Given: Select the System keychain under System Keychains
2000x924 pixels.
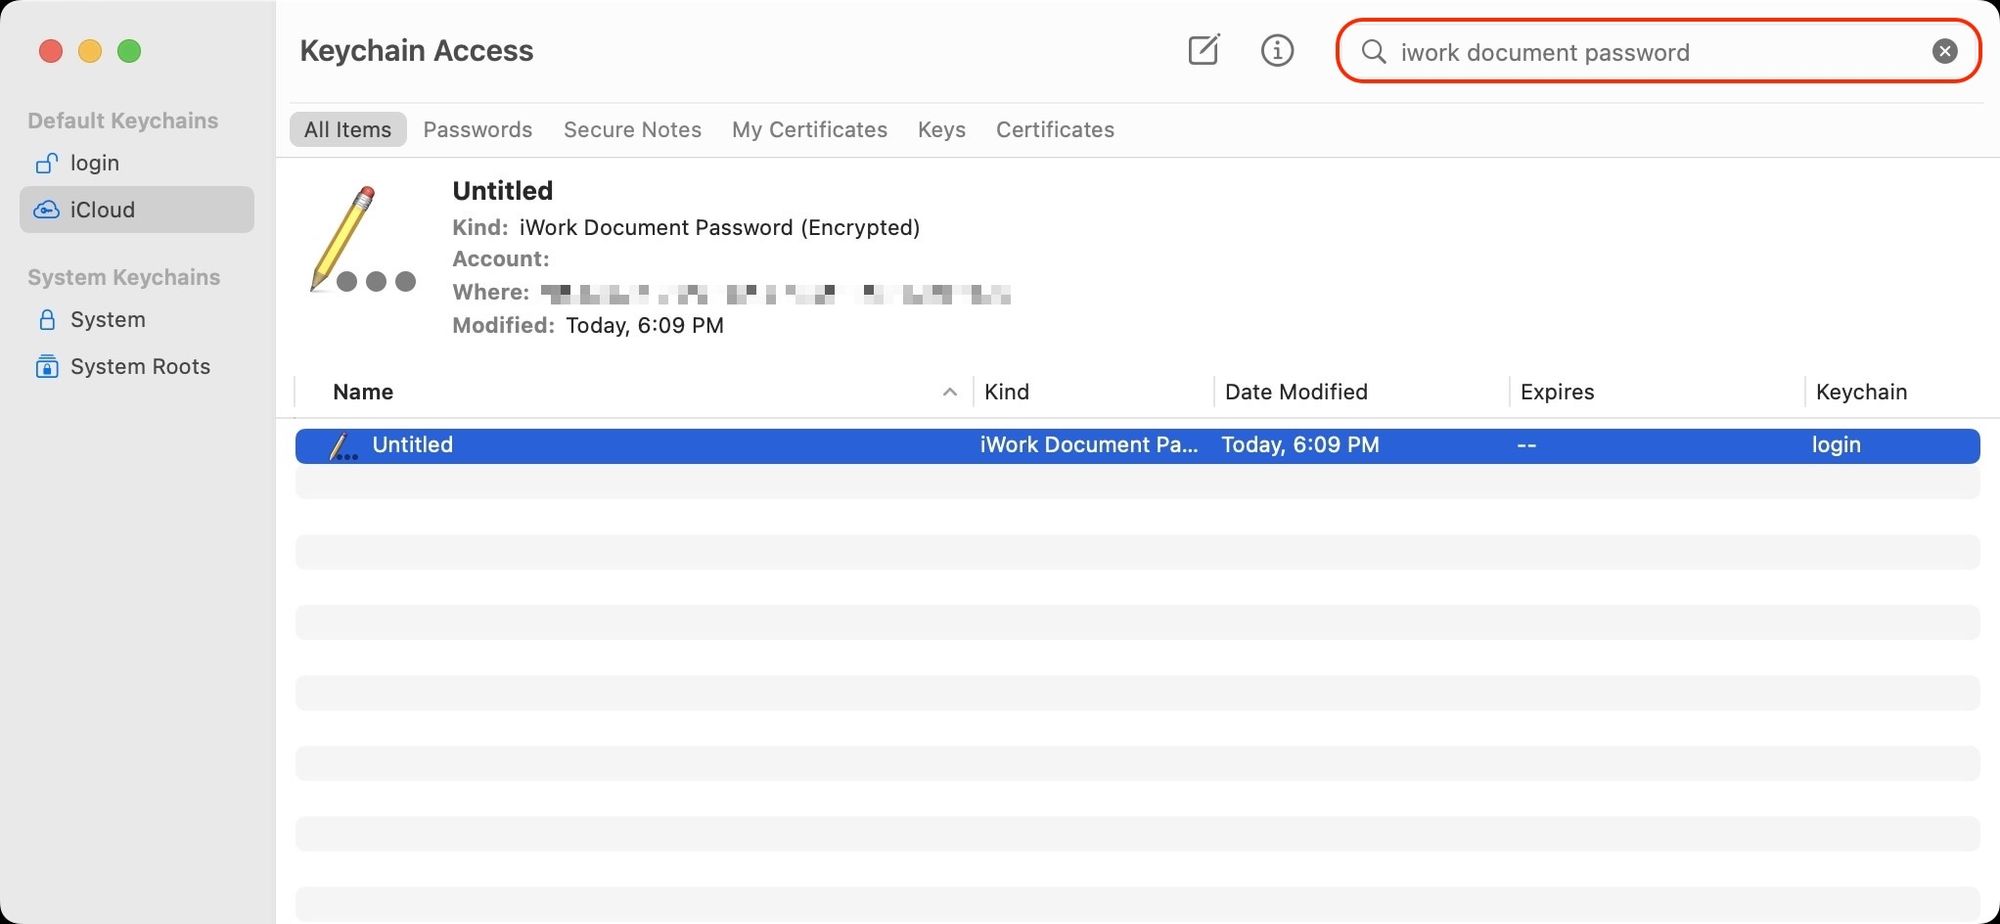Looking at the screenshot, I should coord(107,319).
